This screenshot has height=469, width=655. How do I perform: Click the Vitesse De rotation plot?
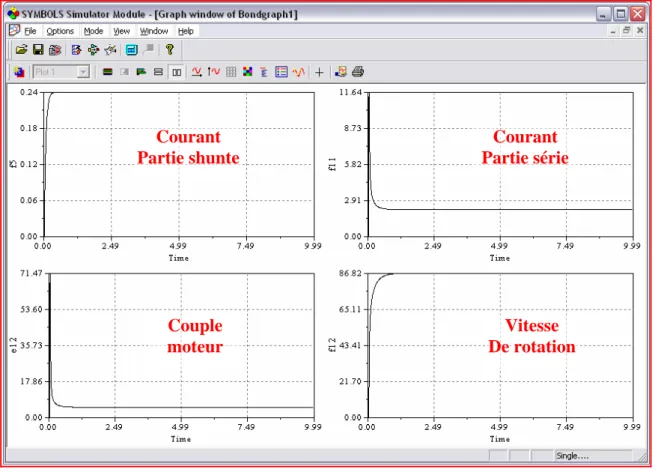[x=500, y=345]
